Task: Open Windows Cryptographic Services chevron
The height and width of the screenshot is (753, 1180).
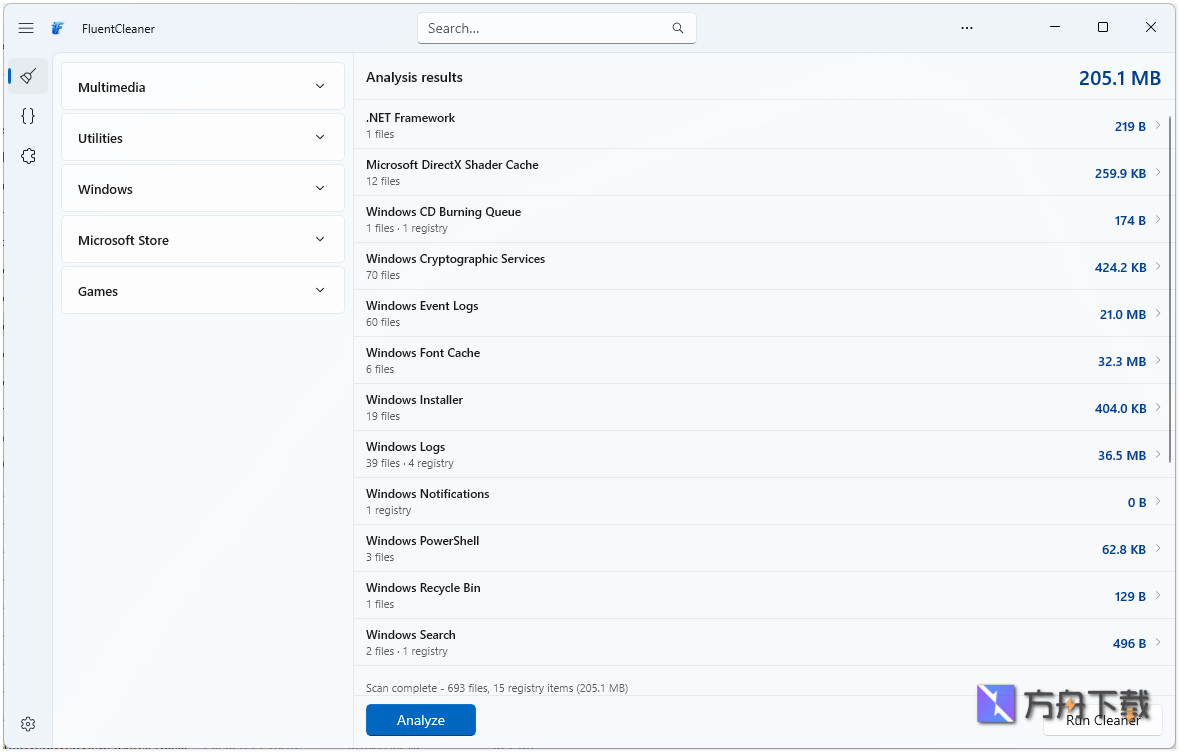Action: click(1157, 266)
